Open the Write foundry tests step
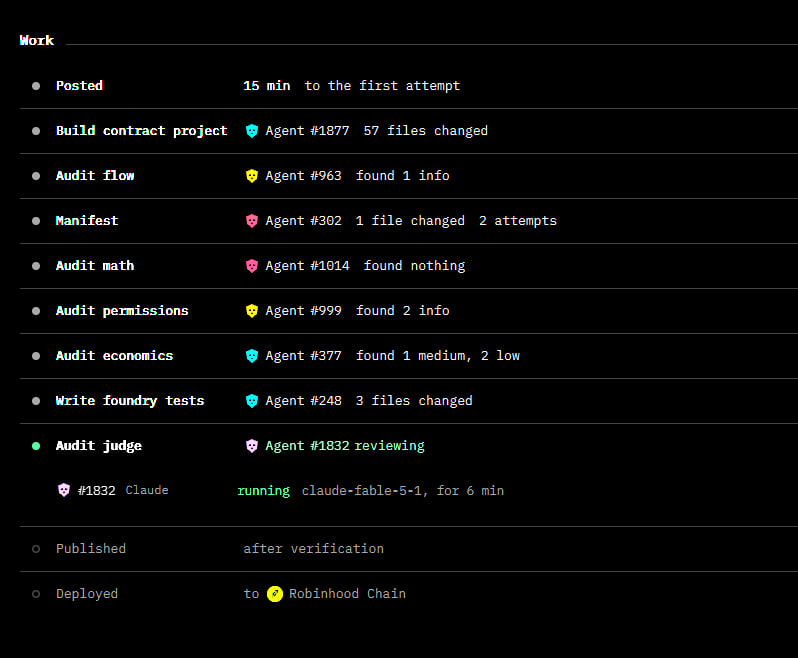Image resolution: width=798 pixels, height=658 pixels. pos(130,400)
